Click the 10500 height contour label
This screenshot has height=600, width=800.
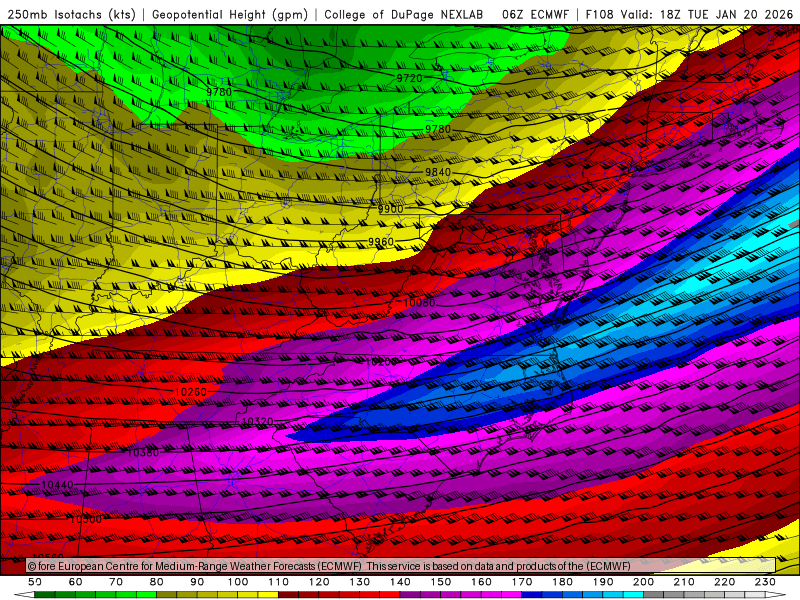click(86, 519)
